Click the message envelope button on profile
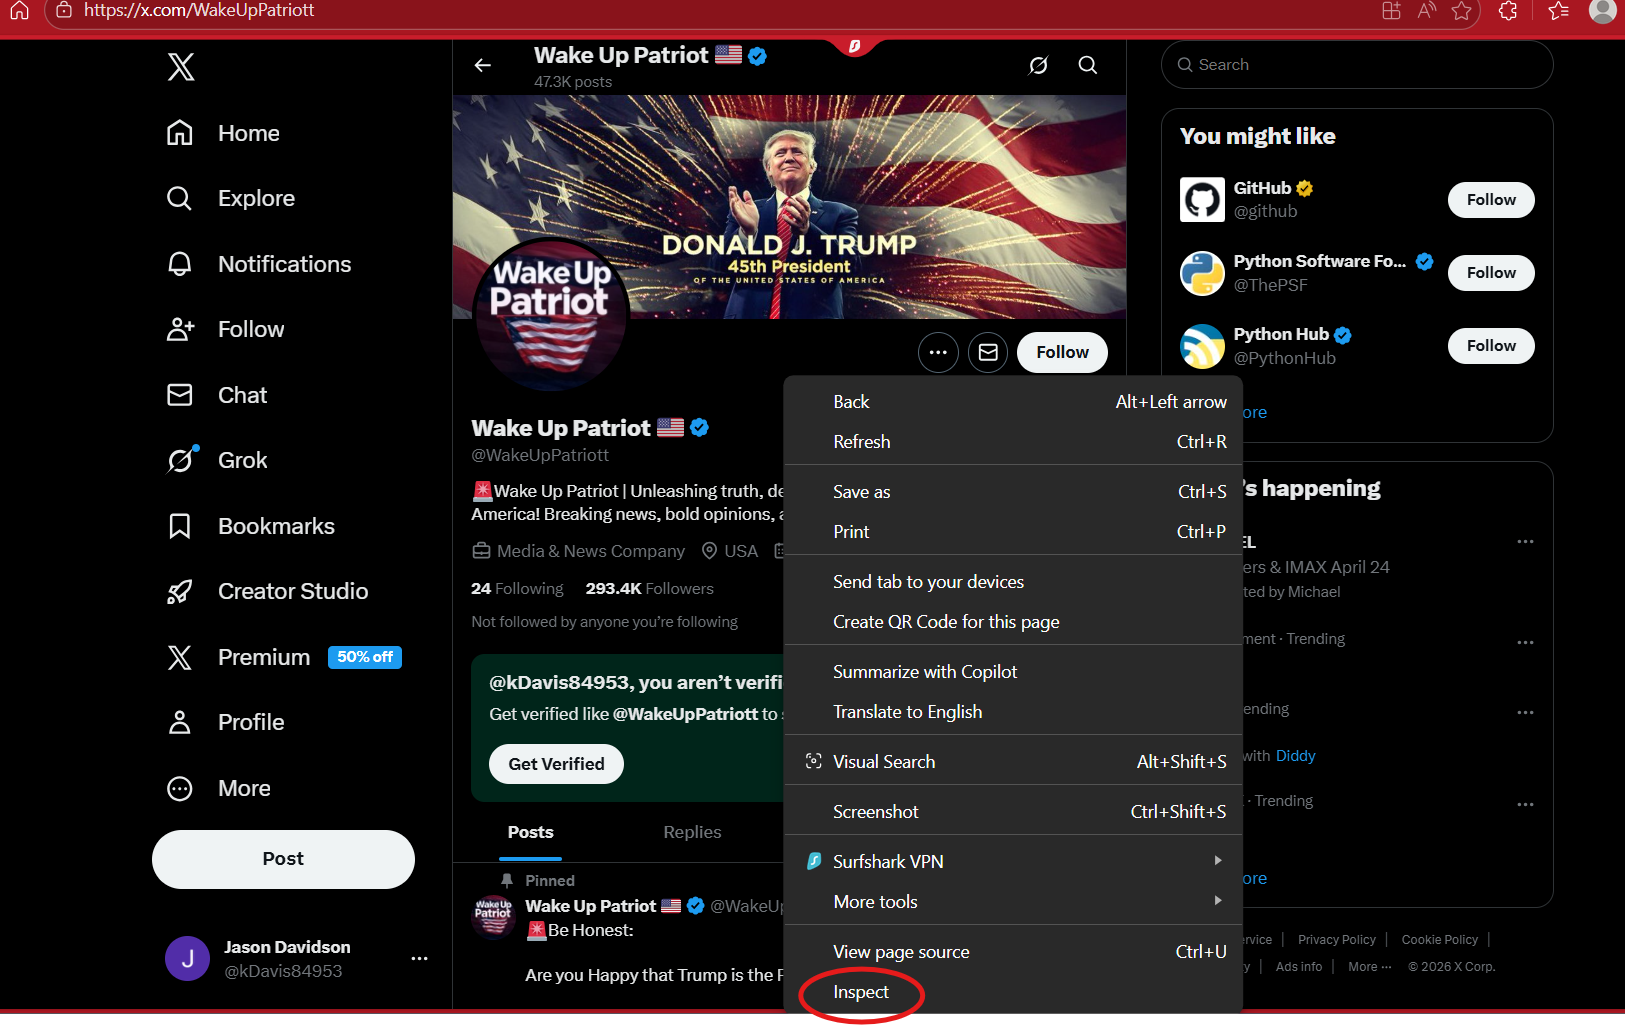Viewport: 1625px width, 1025px height. [x=988, y=352]
